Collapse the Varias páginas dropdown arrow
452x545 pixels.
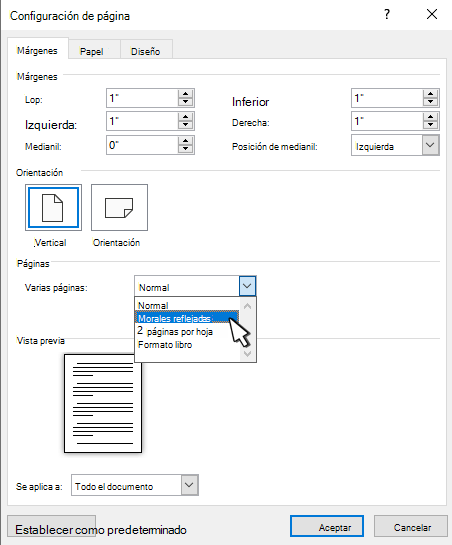(x=247, y=286)
